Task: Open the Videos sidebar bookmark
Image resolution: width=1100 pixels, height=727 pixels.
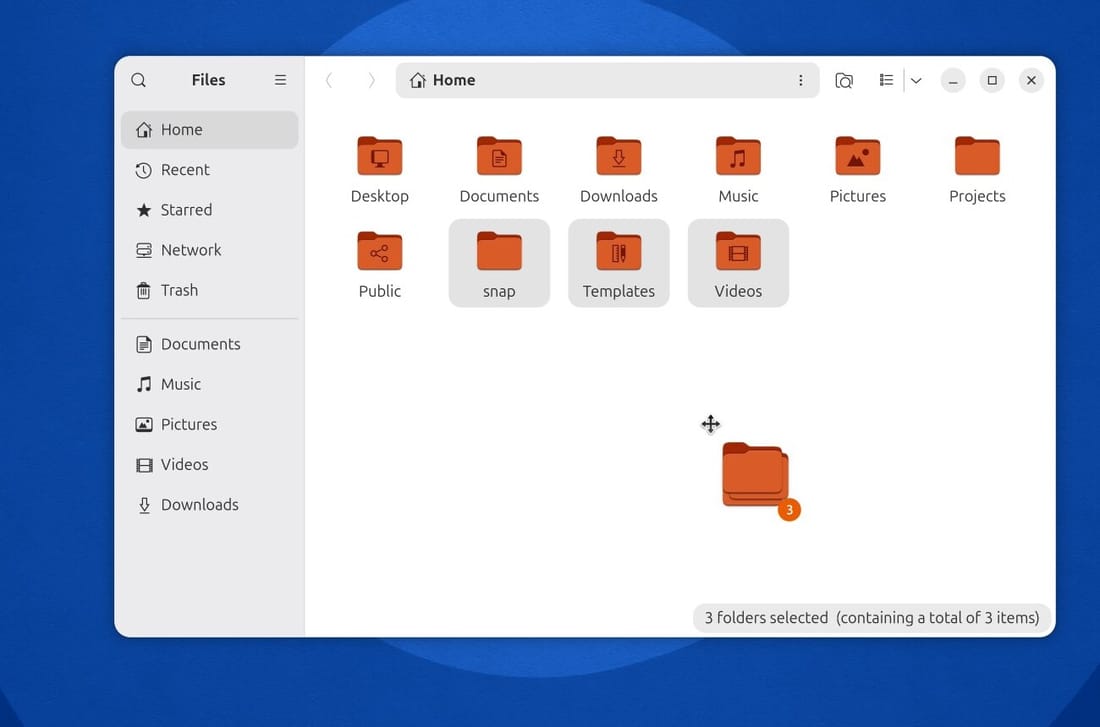Action: (x=209, y=464)
